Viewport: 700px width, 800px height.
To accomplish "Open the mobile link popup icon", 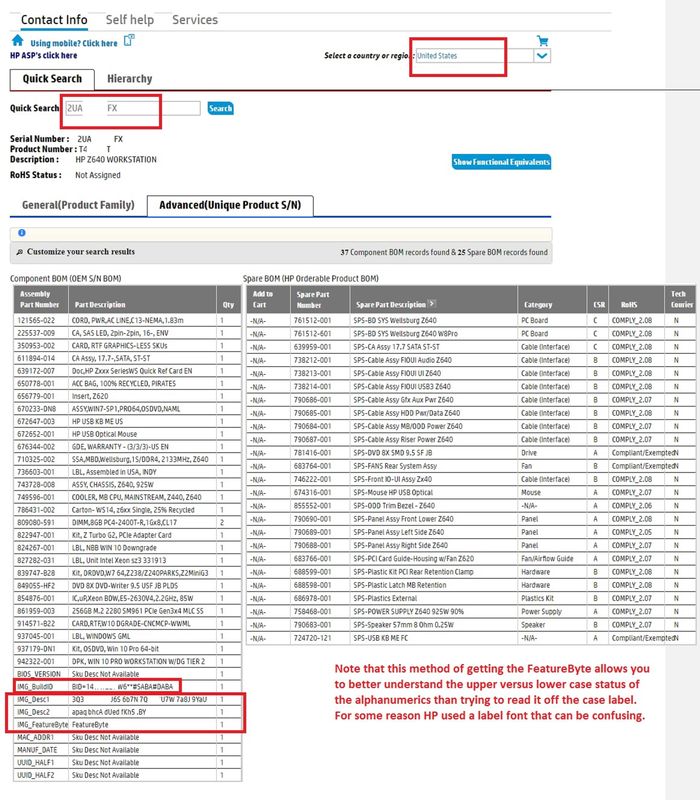I will (x=130, y=40).
